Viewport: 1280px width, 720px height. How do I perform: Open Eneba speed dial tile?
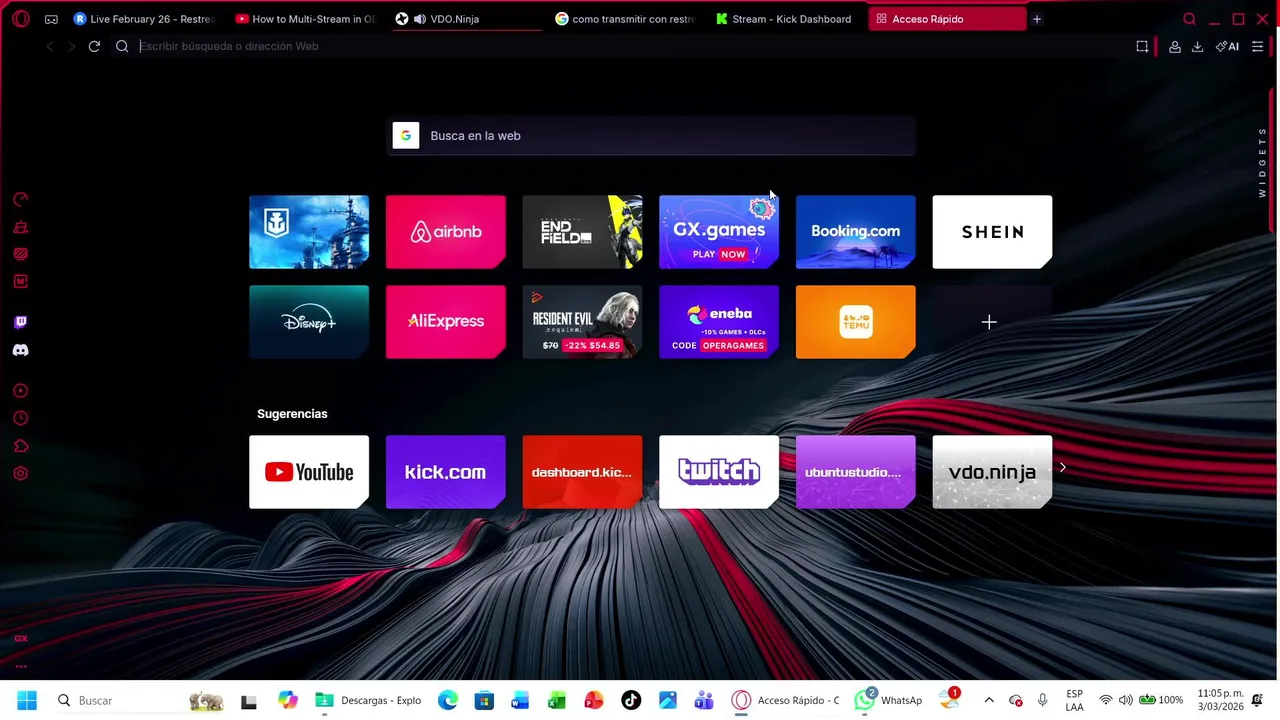(x=719, y=322)
